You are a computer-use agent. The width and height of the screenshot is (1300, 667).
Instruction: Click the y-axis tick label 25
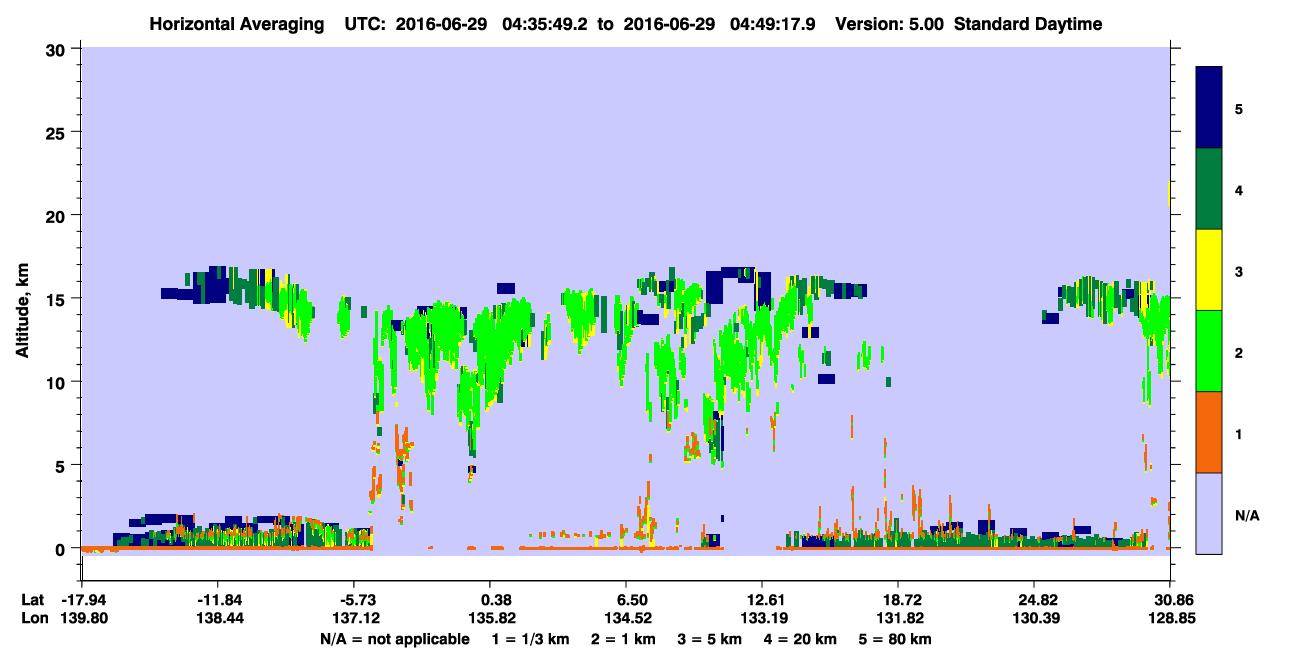tap(58, 132)
